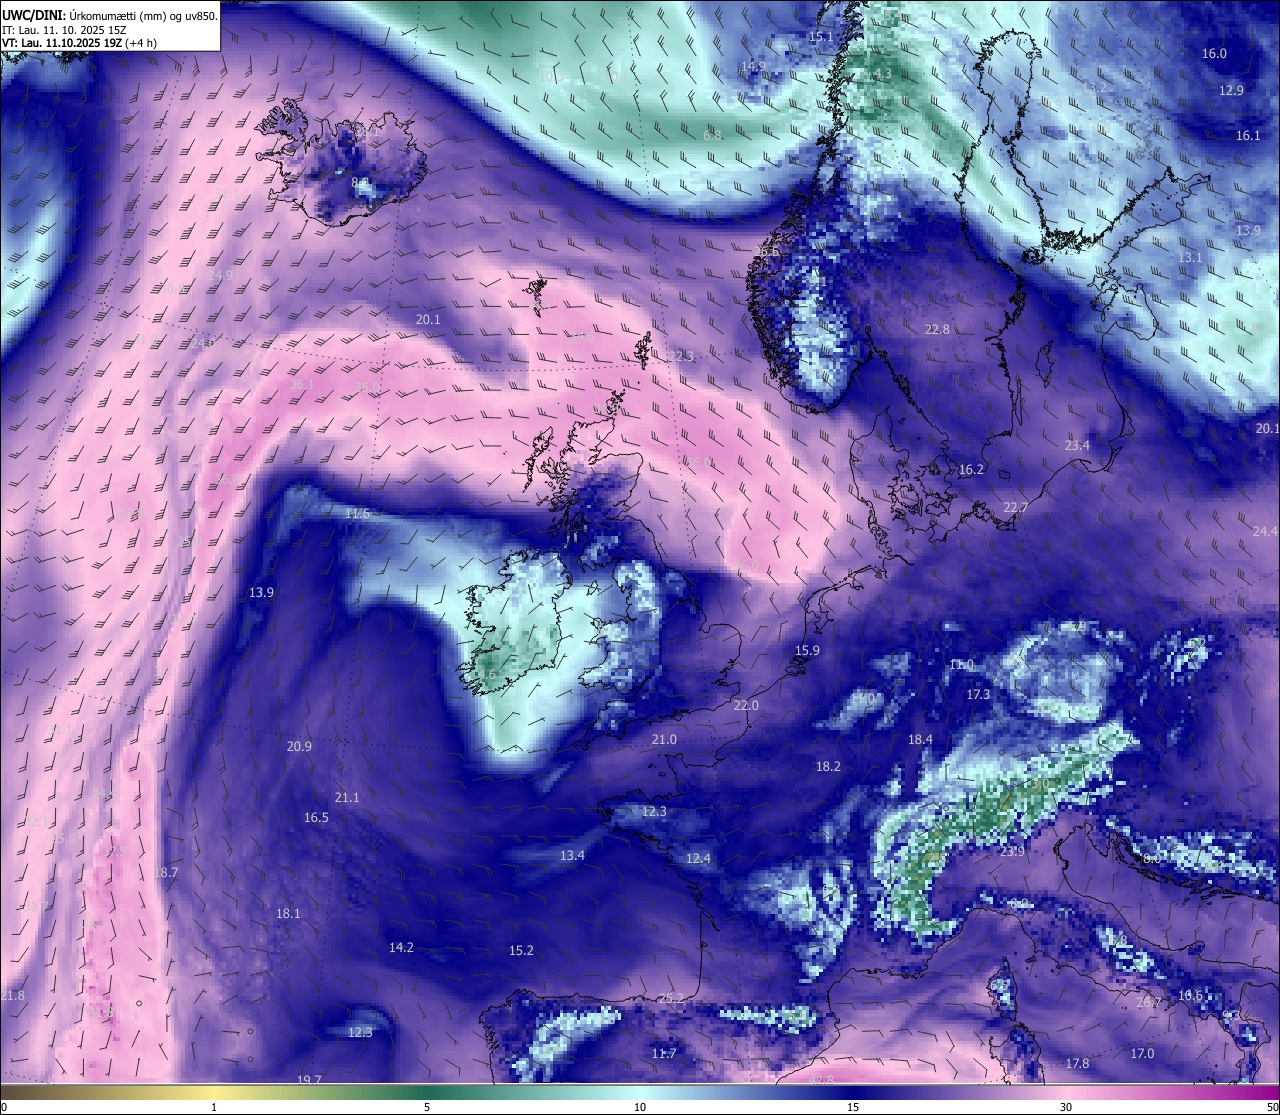Click the map value 12.4

[x=698, y=859]
